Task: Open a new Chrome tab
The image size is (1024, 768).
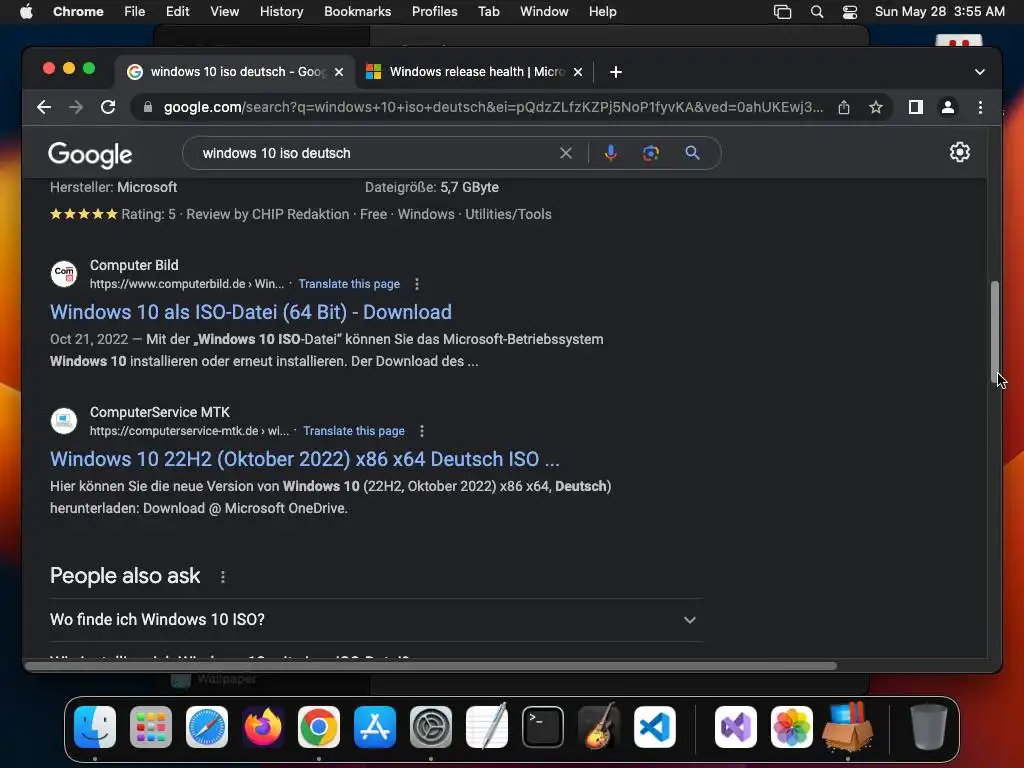Action: tap(615, 72)
